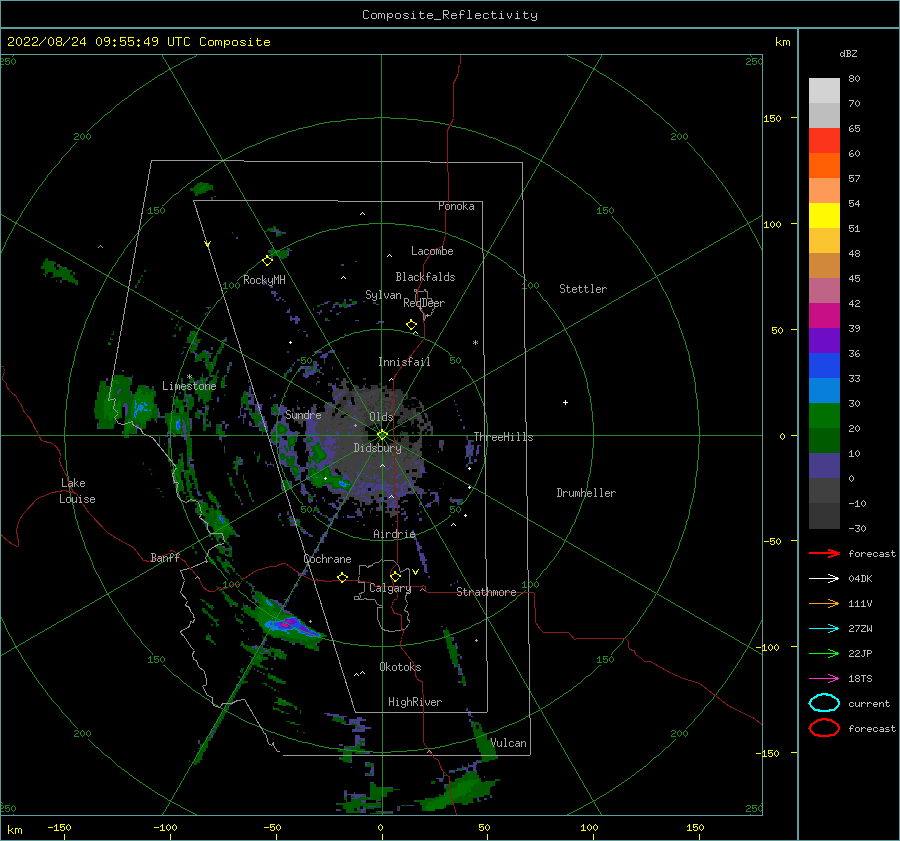Click the red forecast arrow legend icon

[x=824, y=553]
